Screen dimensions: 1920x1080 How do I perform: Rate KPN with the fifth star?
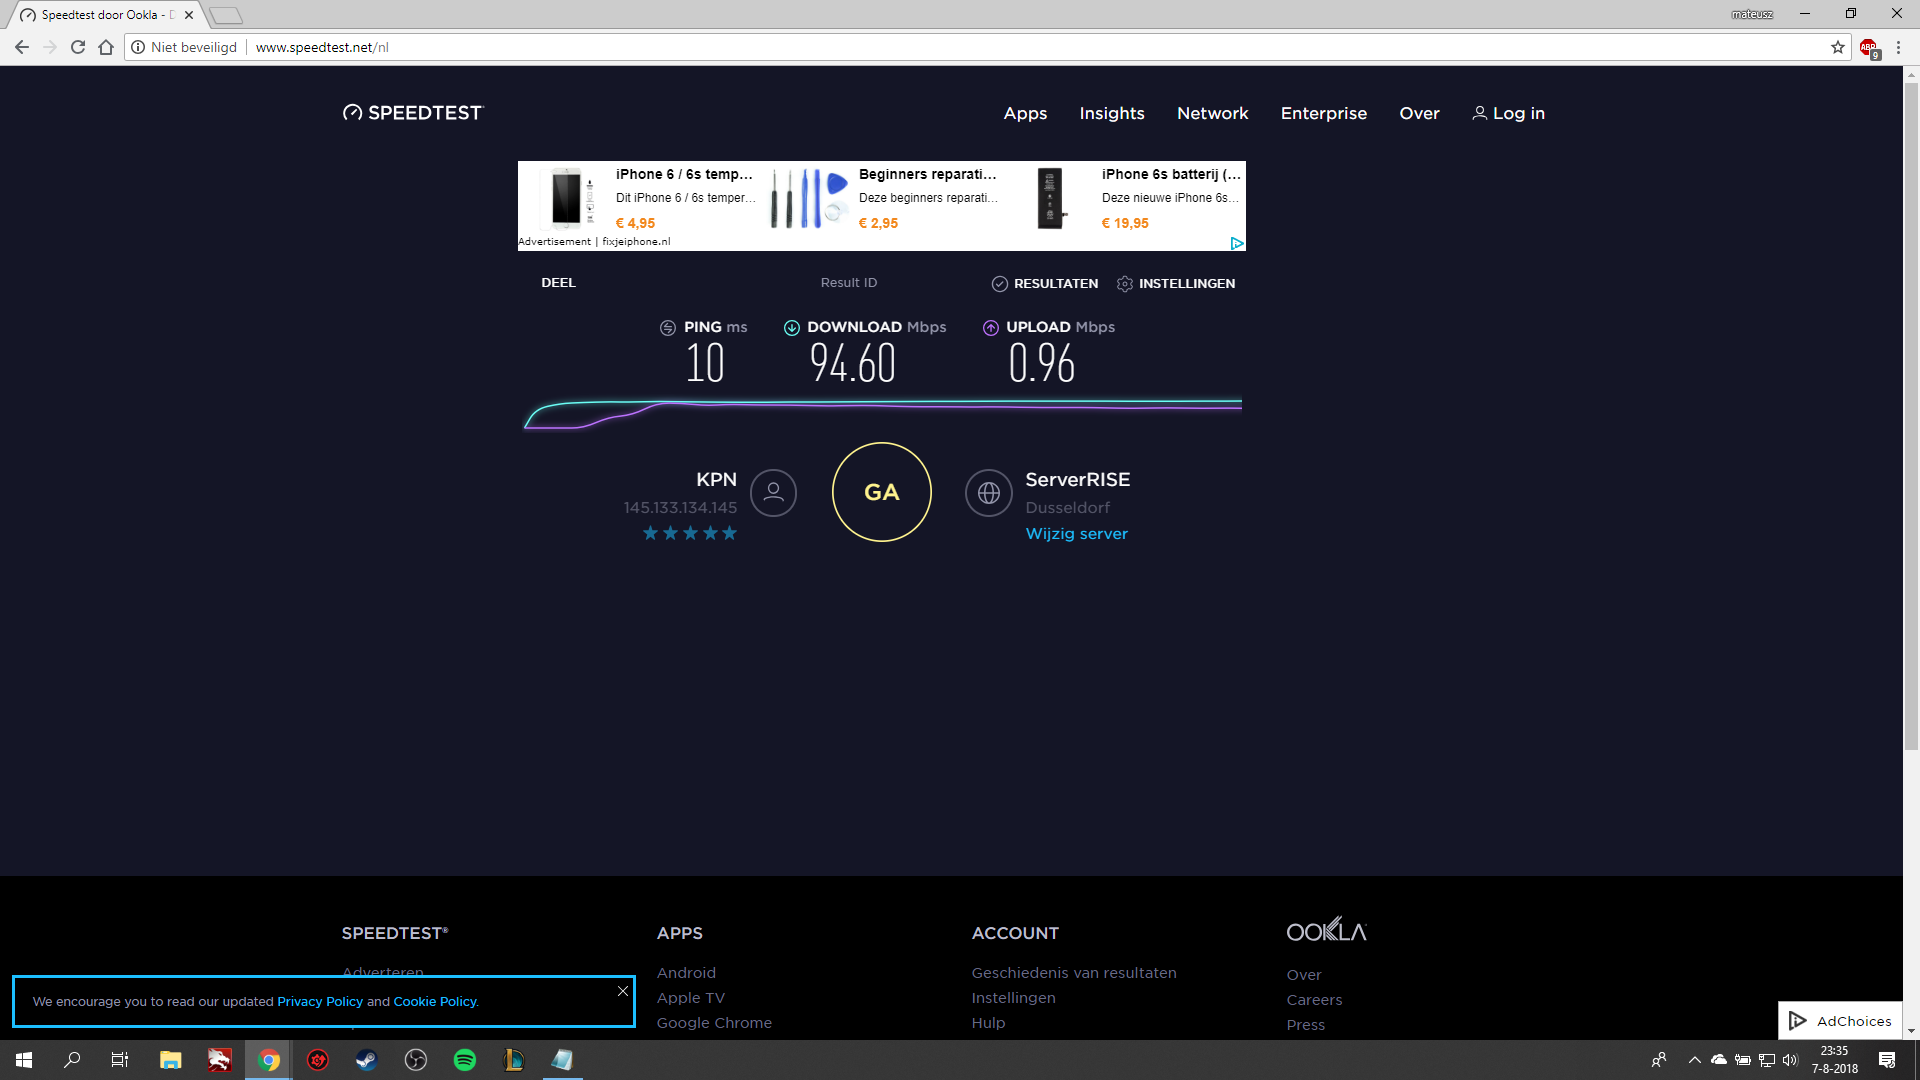(x=730, y=533)
